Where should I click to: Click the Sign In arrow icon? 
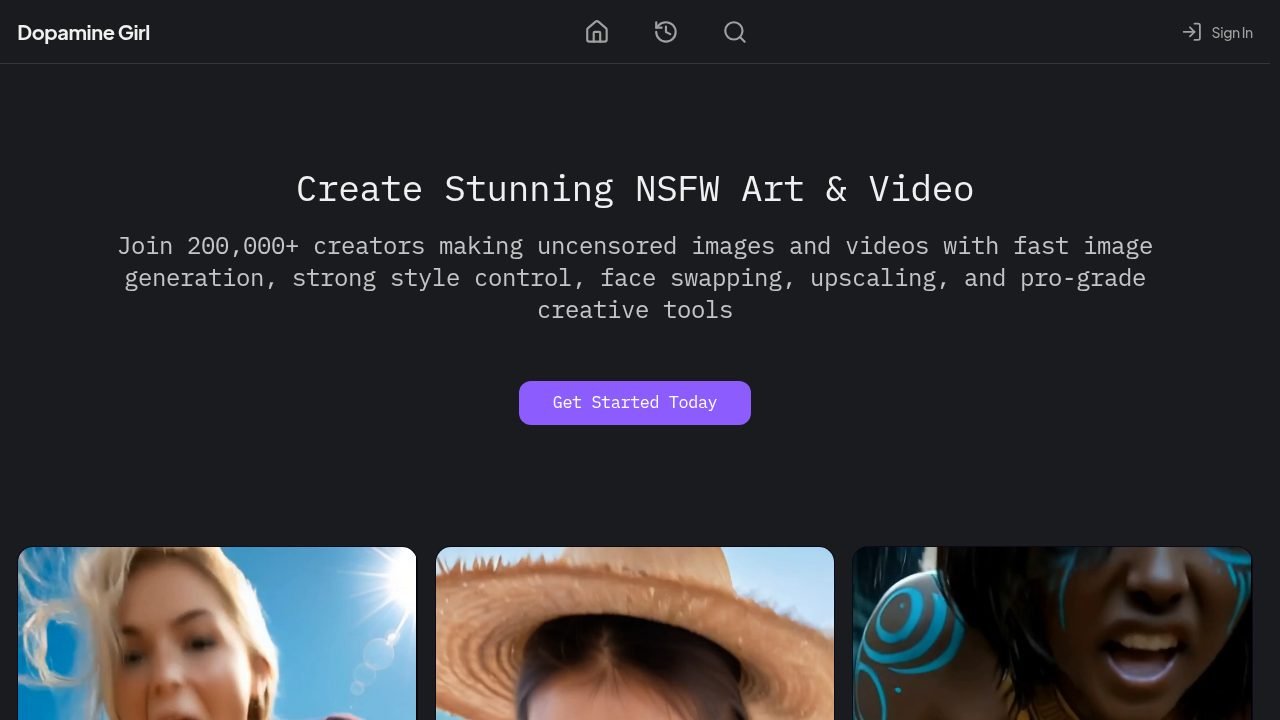1191,32
